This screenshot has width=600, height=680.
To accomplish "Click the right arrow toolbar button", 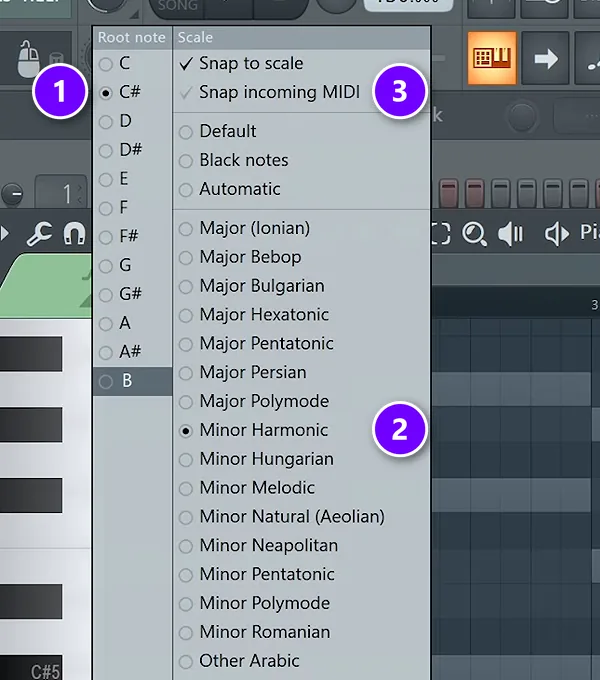I will pyautogui.click(x=546, y=58).
